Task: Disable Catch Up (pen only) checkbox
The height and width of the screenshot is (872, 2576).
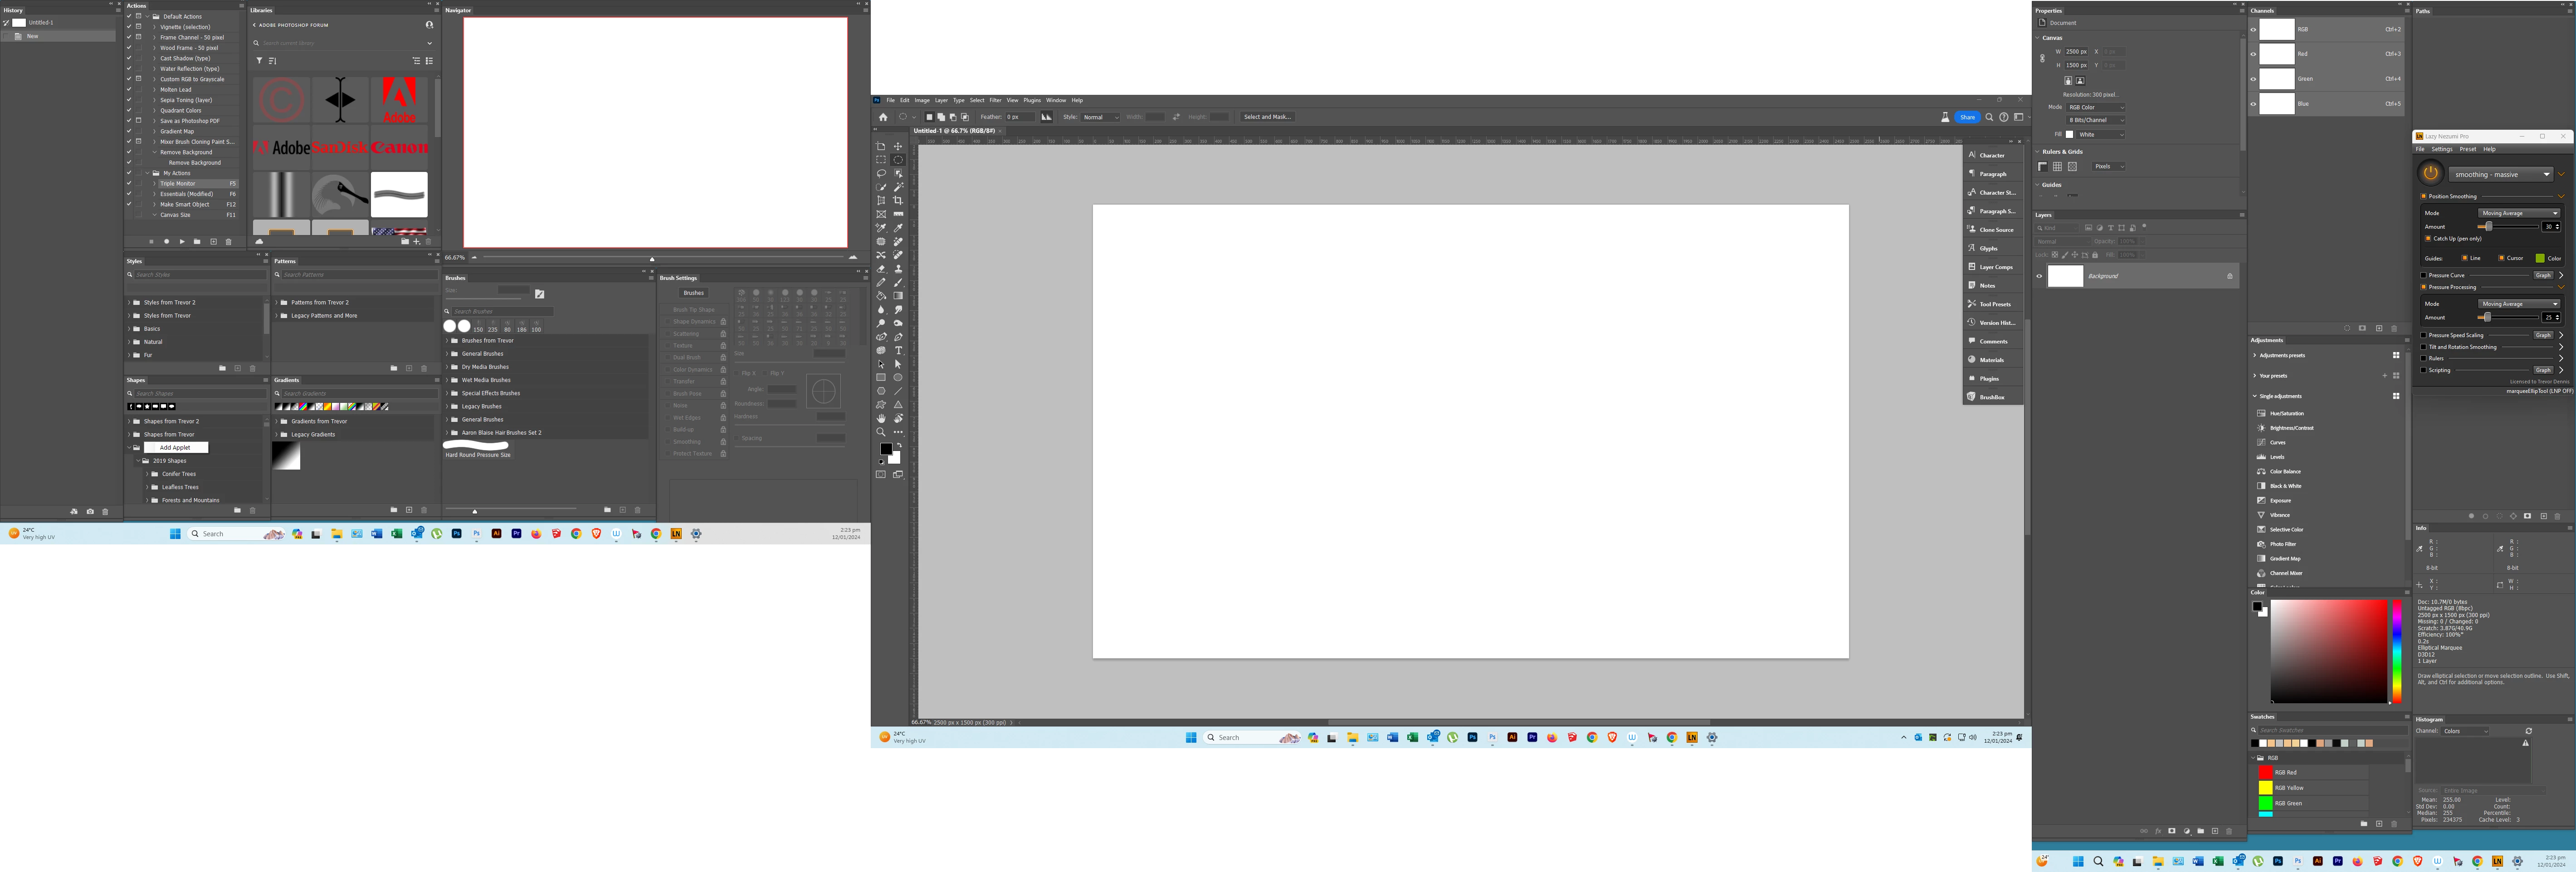Action: [2428, 238]
